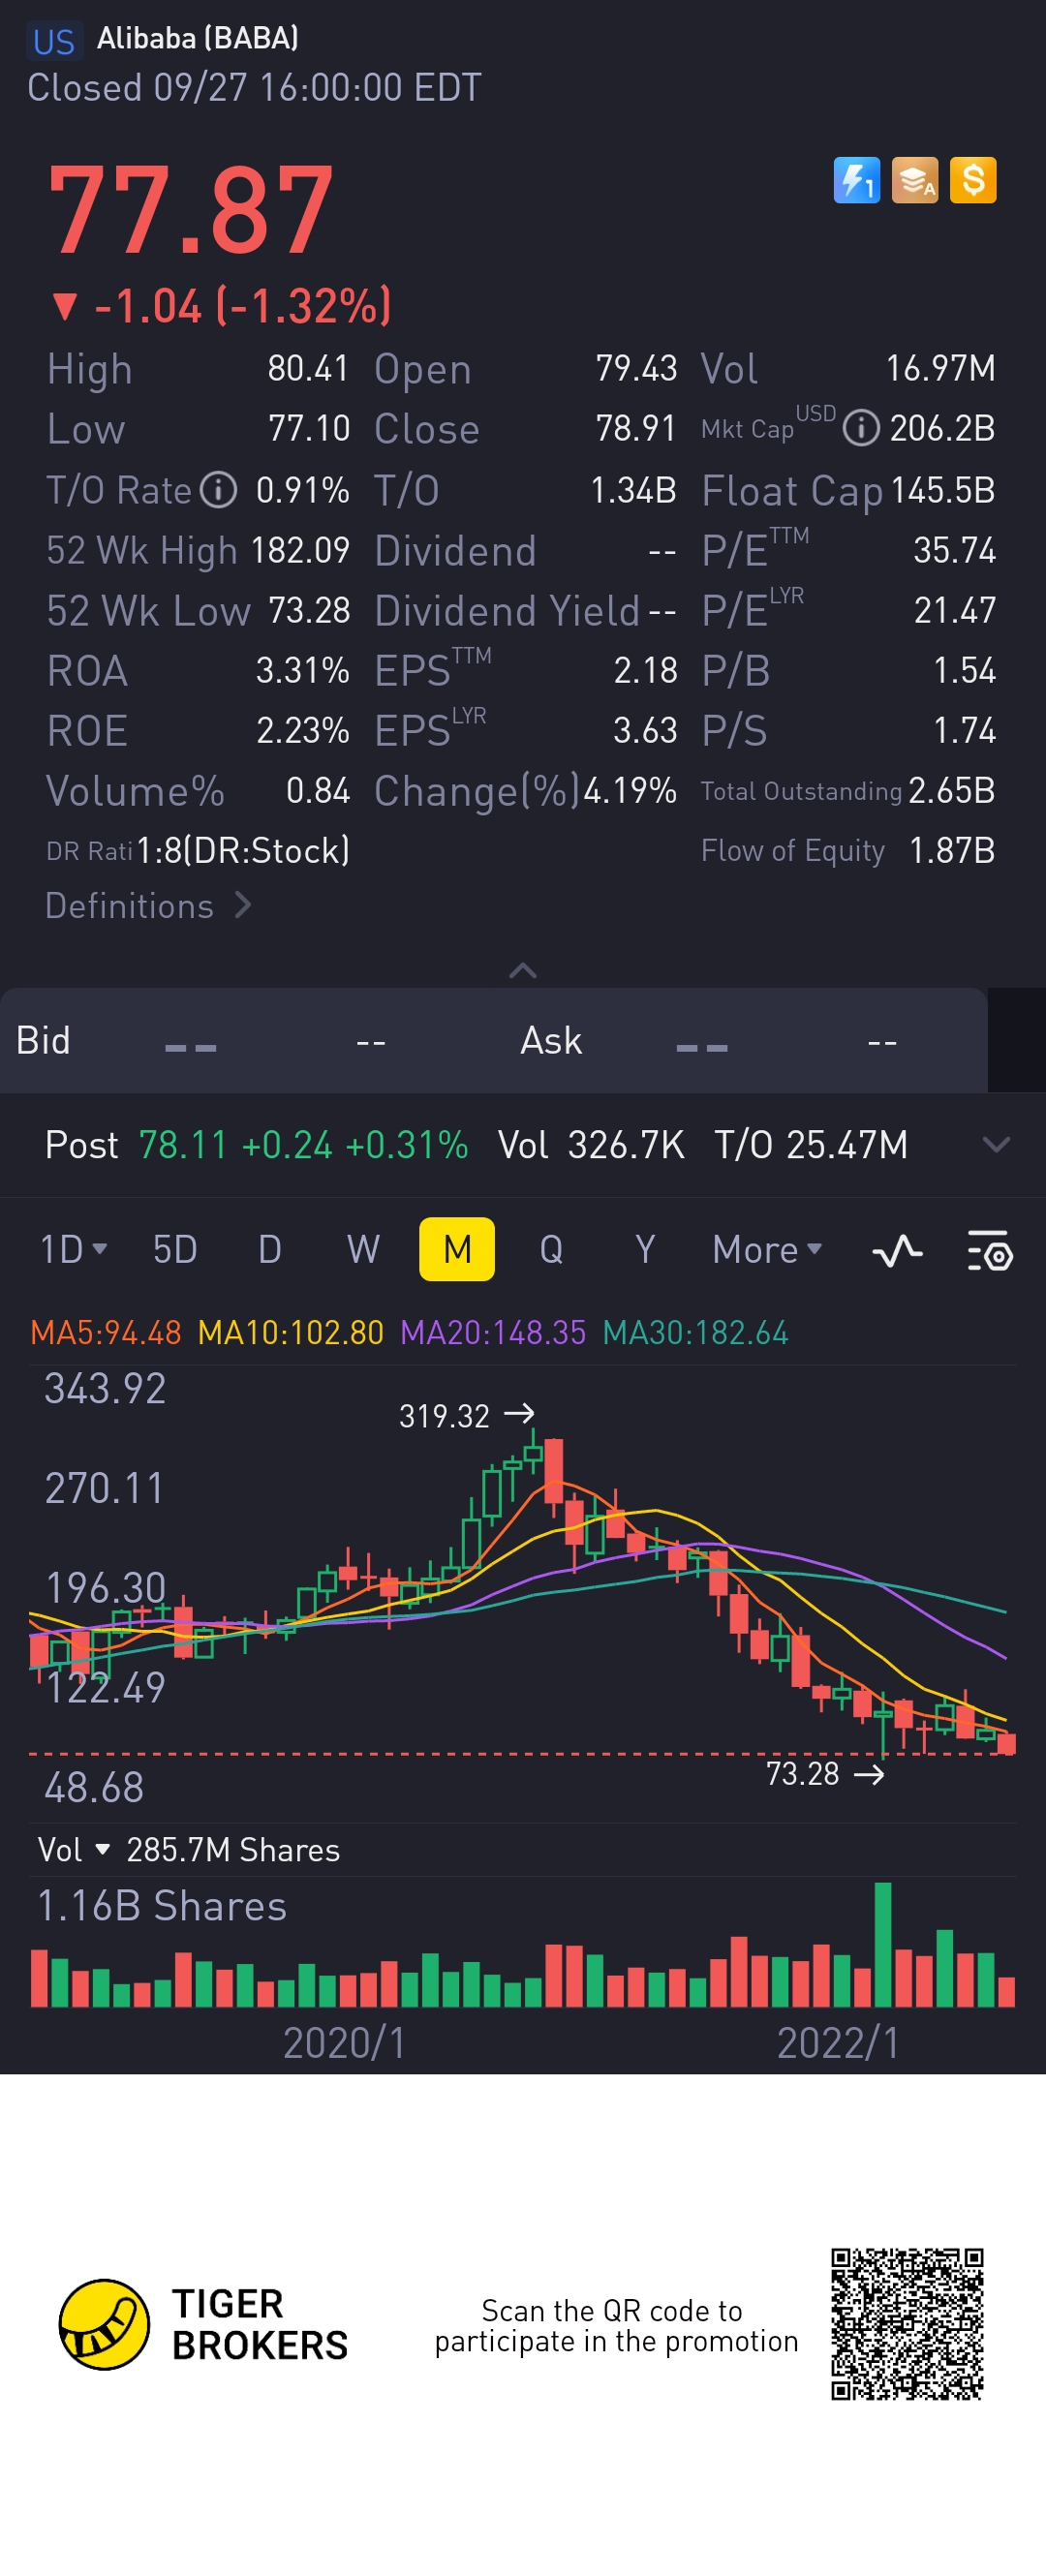Tap the orange stacked-layers badge icon
This screenshot has width=1046, height=2576.
coord(914,181)
